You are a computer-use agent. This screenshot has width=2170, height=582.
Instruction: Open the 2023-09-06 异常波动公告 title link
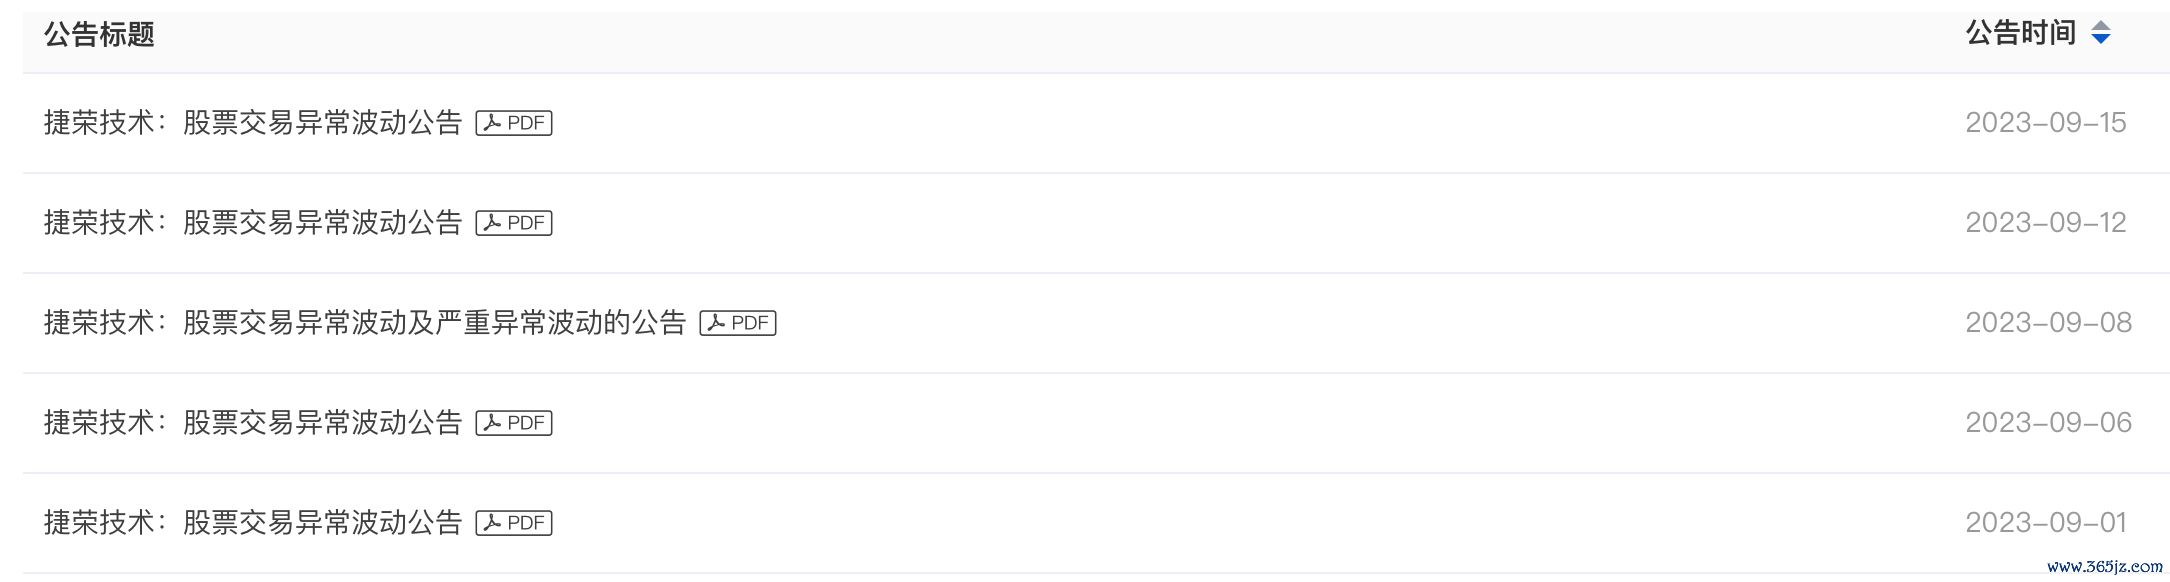[x=253, y=423]
